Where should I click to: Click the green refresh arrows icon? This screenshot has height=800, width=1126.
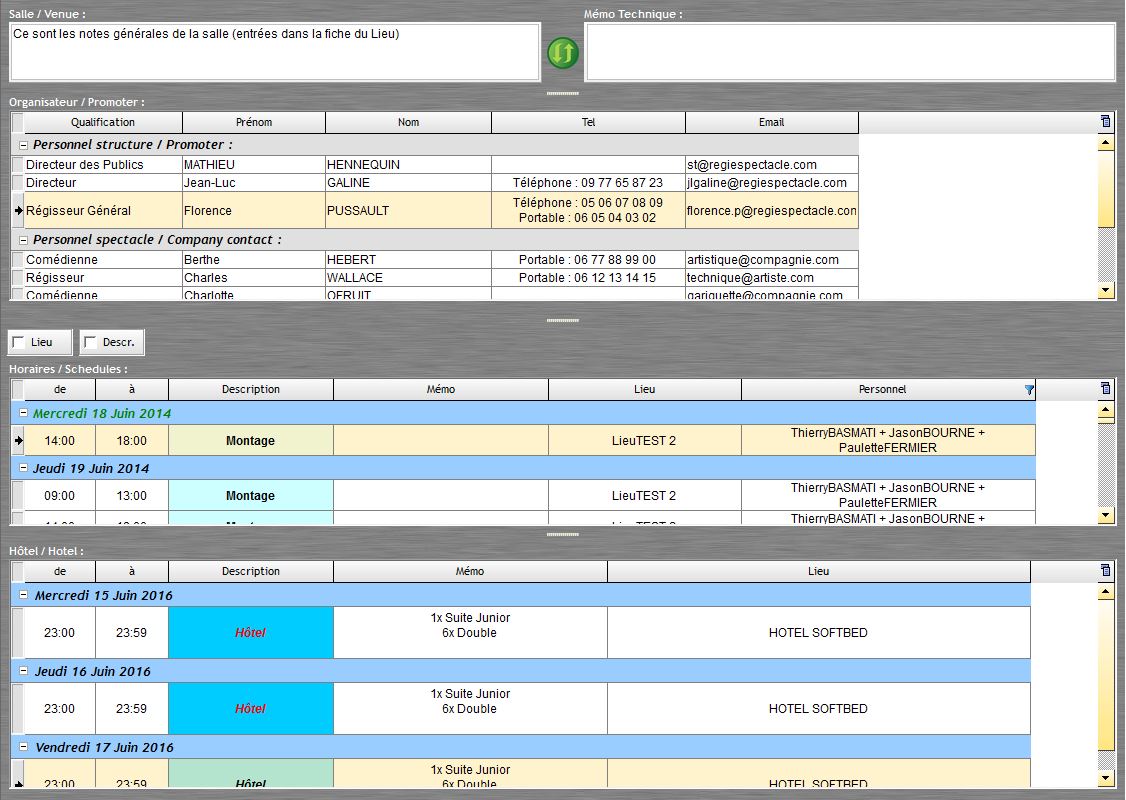click(563, 53)
